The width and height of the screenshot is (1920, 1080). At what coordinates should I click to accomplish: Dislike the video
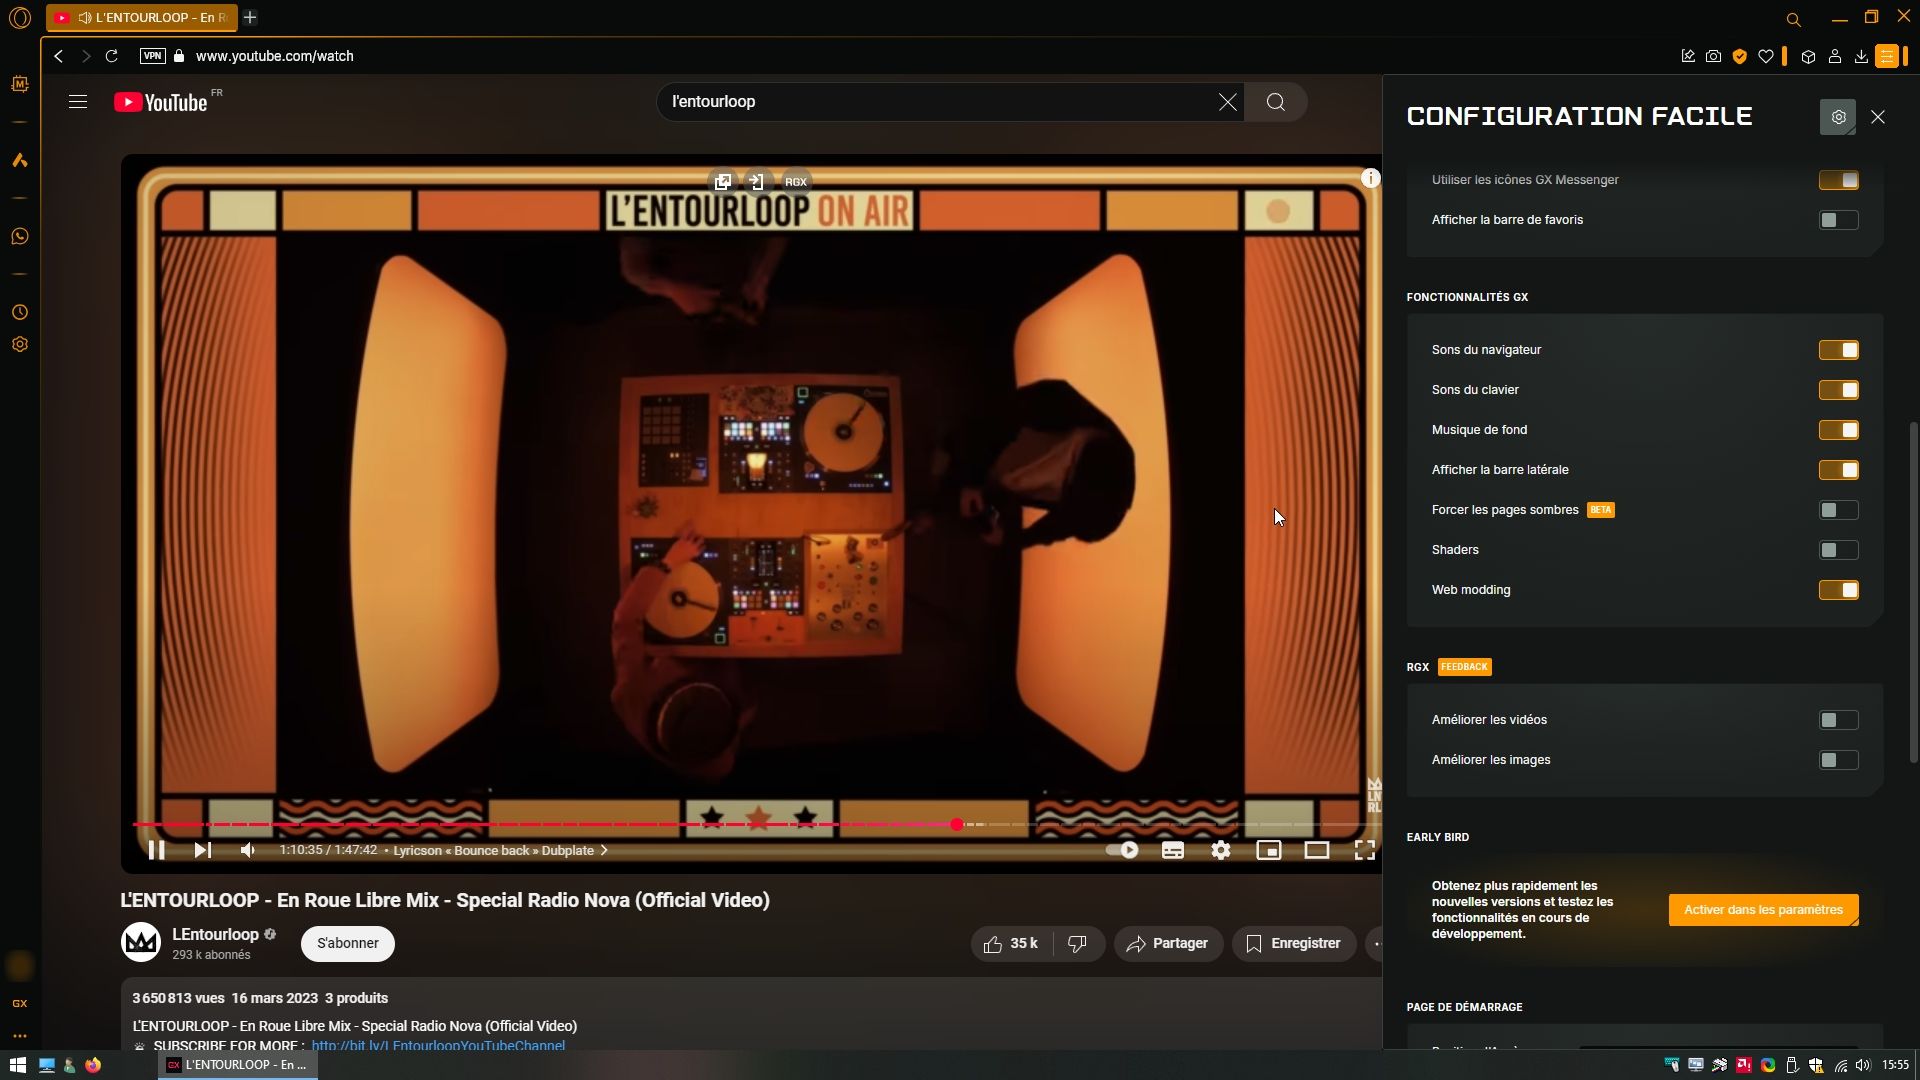(1078, 944)
